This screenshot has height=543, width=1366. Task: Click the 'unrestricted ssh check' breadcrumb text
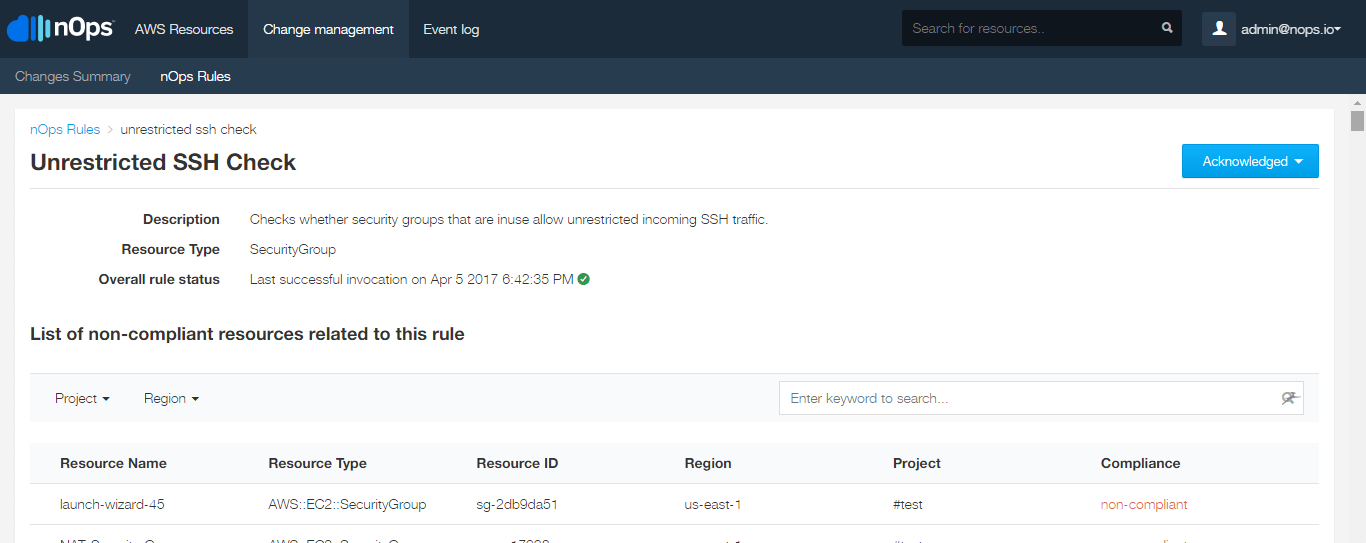(x=188, y=129)
